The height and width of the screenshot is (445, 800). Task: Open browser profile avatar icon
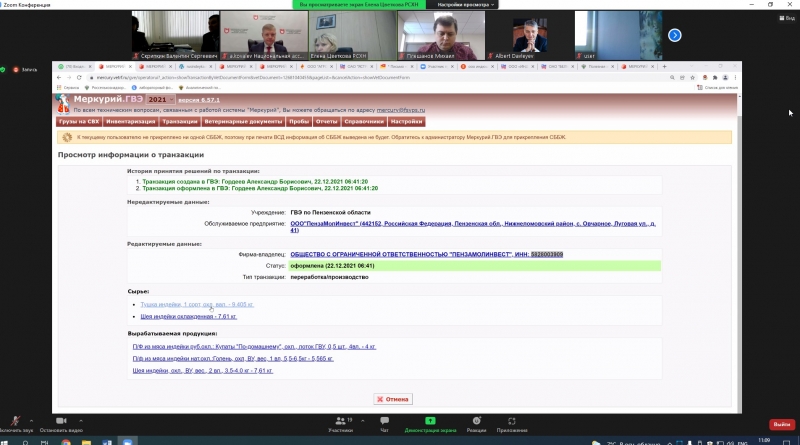click(725, 78)
